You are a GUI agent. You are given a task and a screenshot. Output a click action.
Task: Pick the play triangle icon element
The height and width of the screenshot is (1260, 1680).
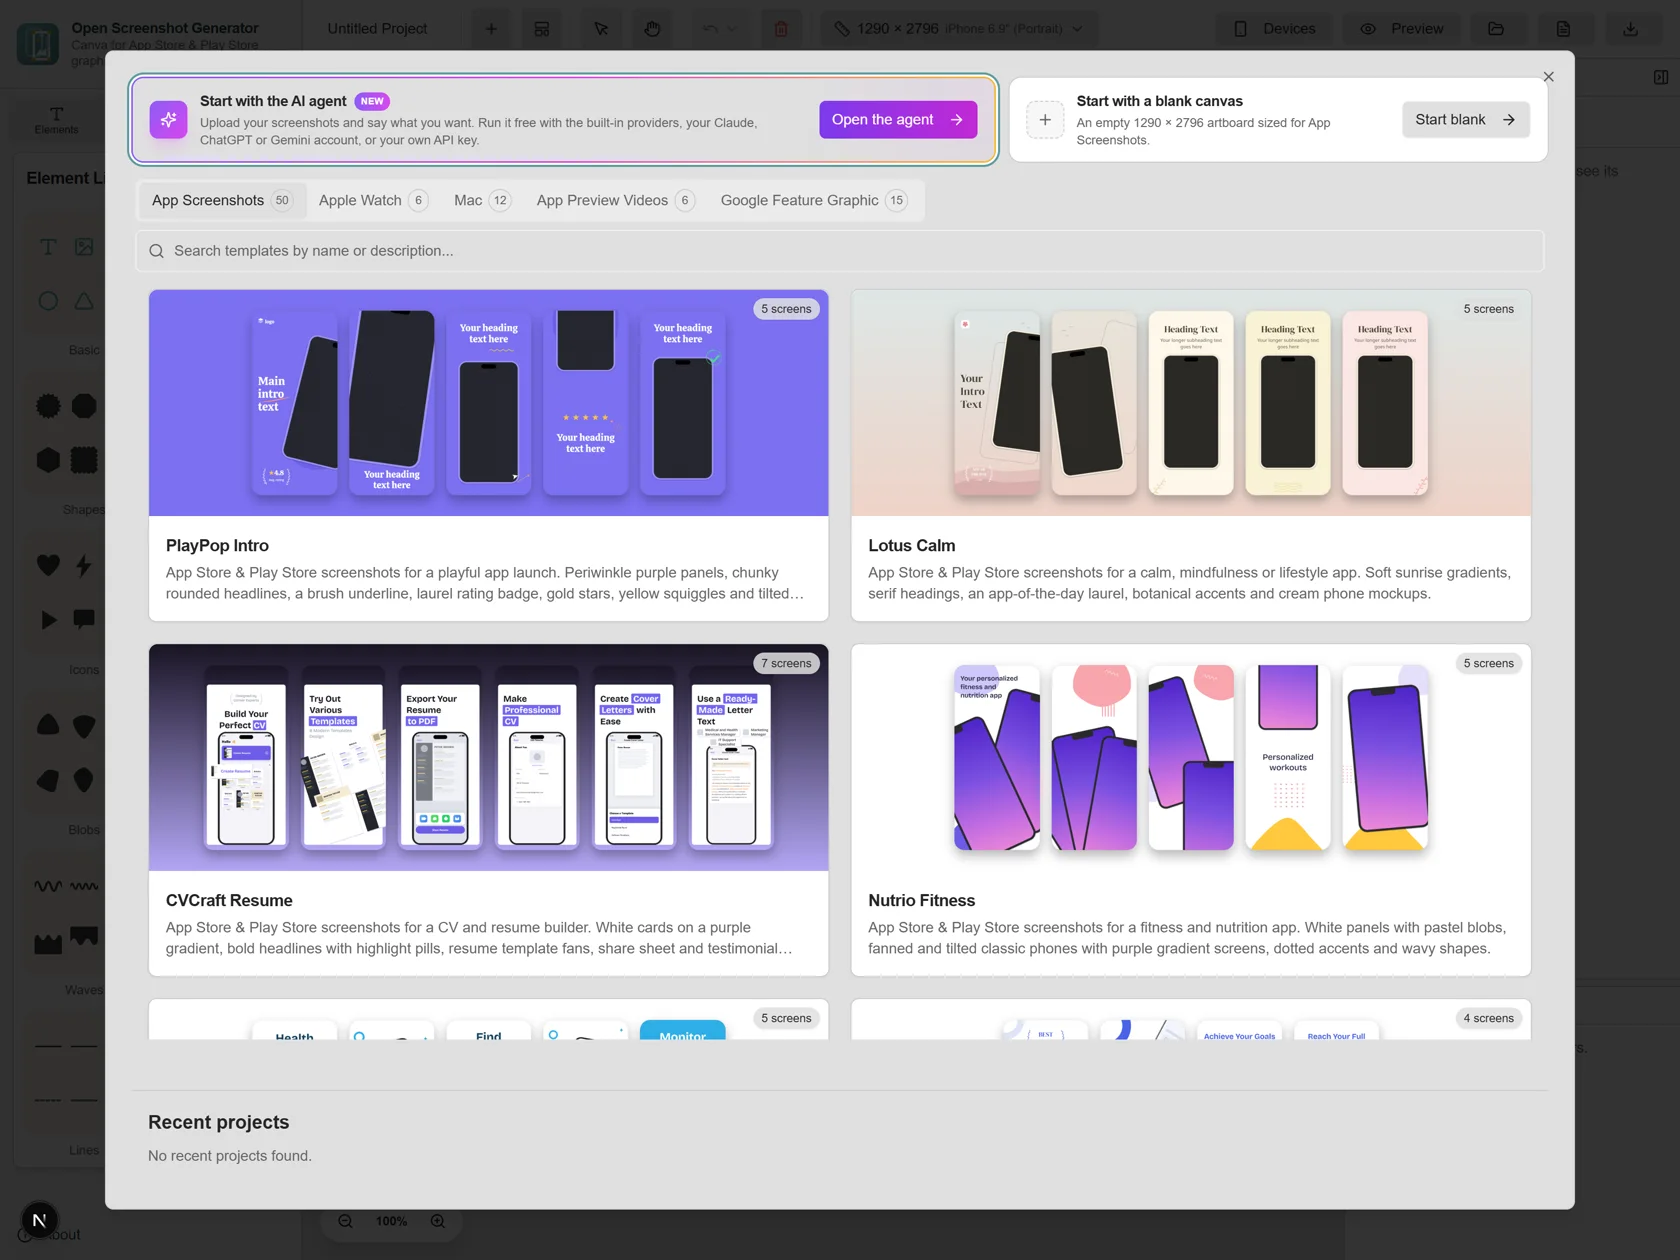pyautogui.click(x=48, y=620)
